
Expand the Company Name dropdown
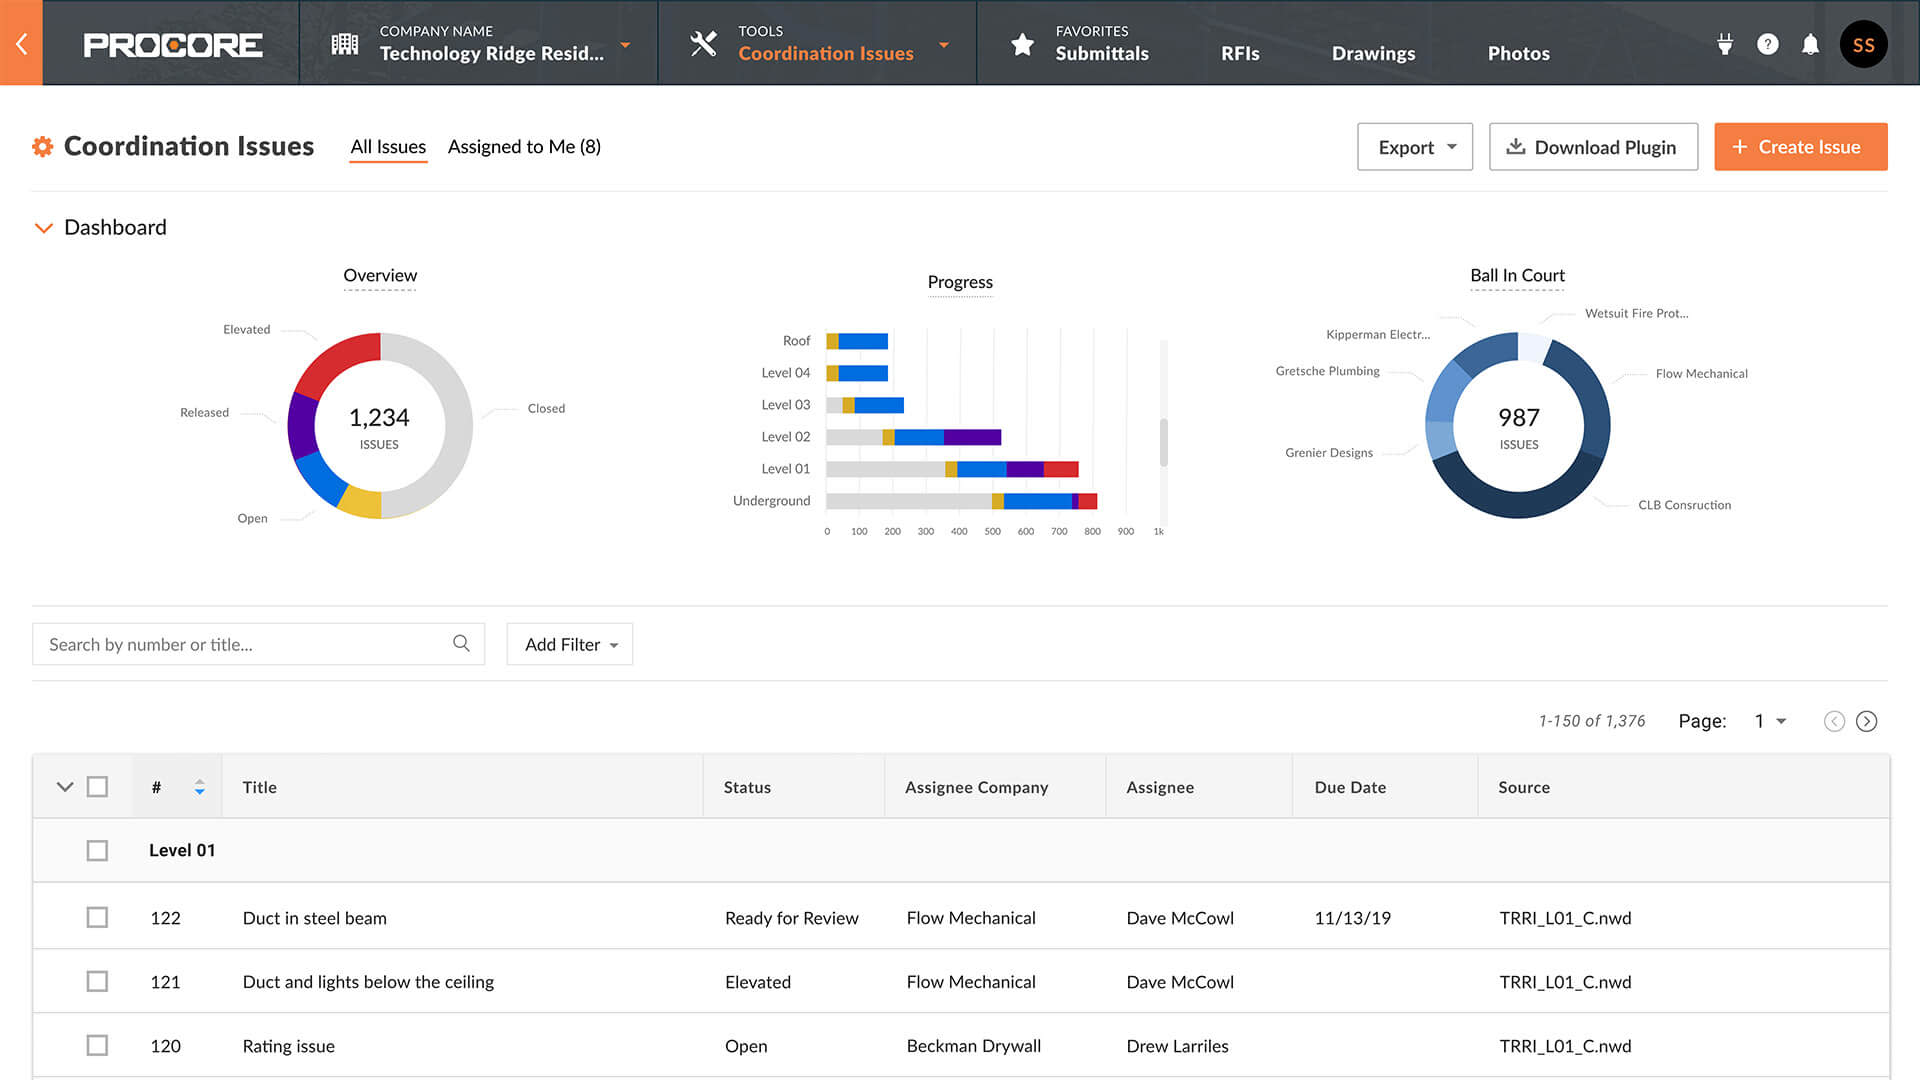tap(628, 42)
